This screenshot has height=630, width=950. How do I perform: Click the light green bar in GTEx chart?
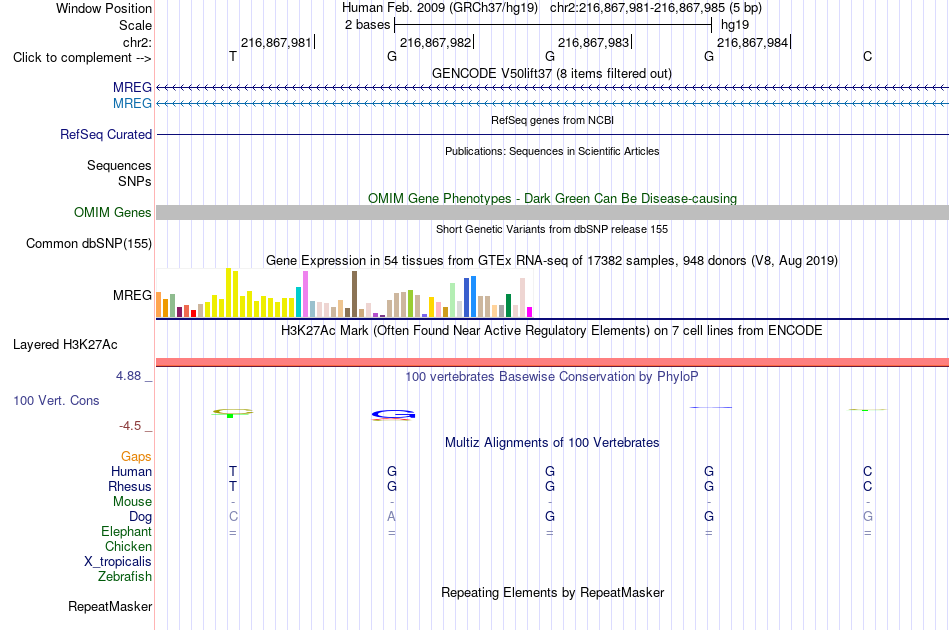453,300
